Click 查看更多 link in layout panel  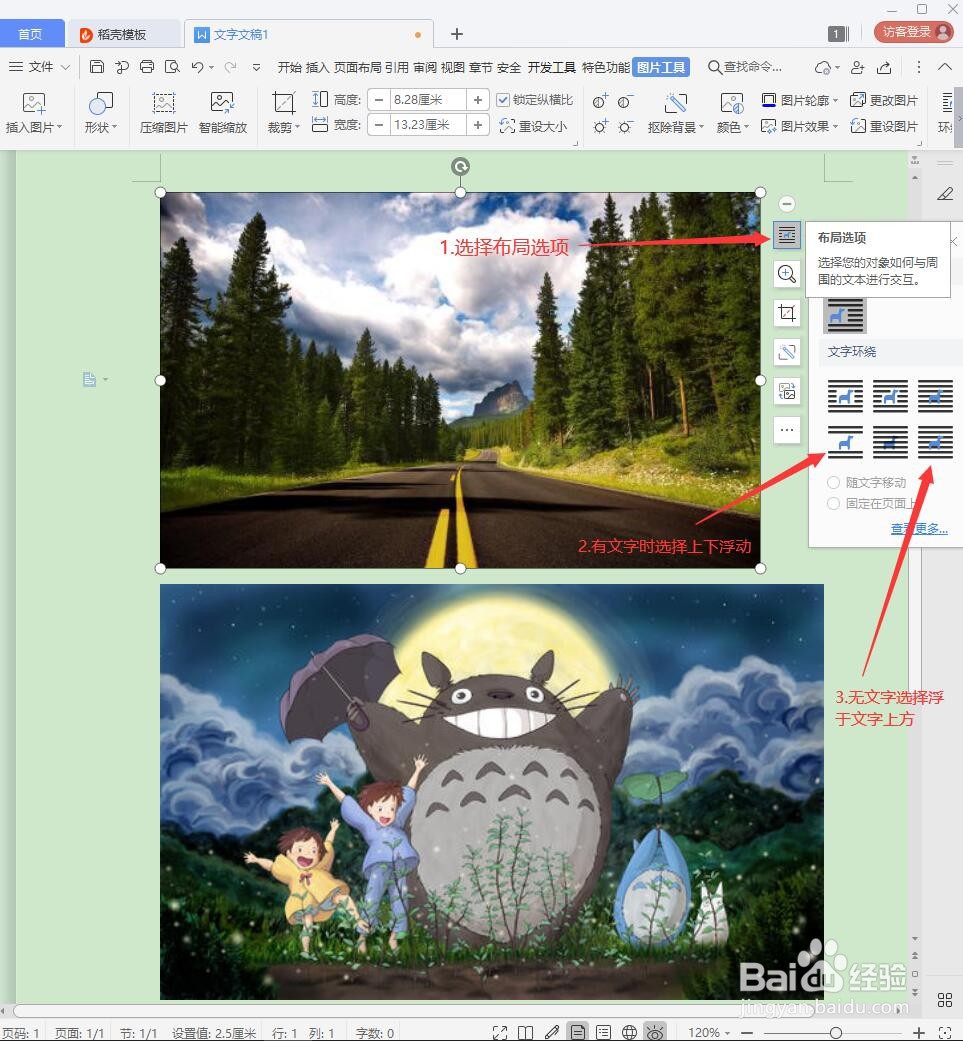[919, 529]
